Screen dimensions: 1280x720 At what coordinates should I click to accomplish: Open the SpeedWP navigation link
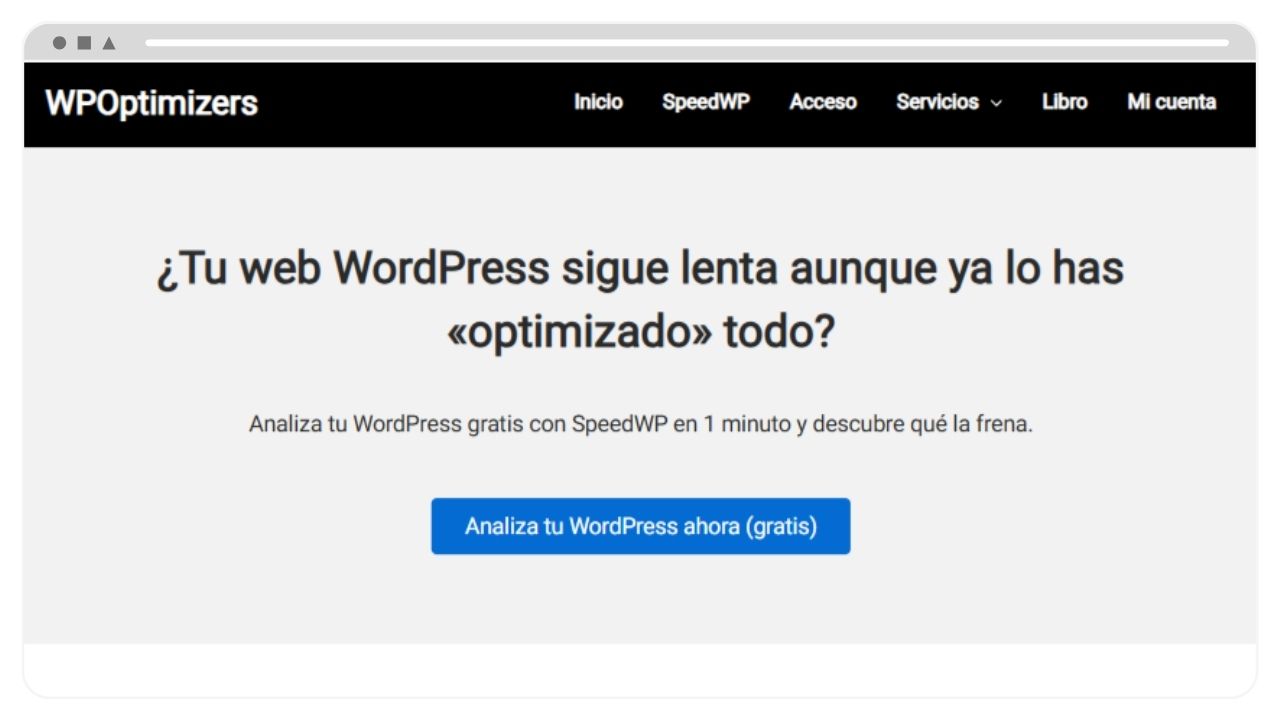tap(706, 102)
